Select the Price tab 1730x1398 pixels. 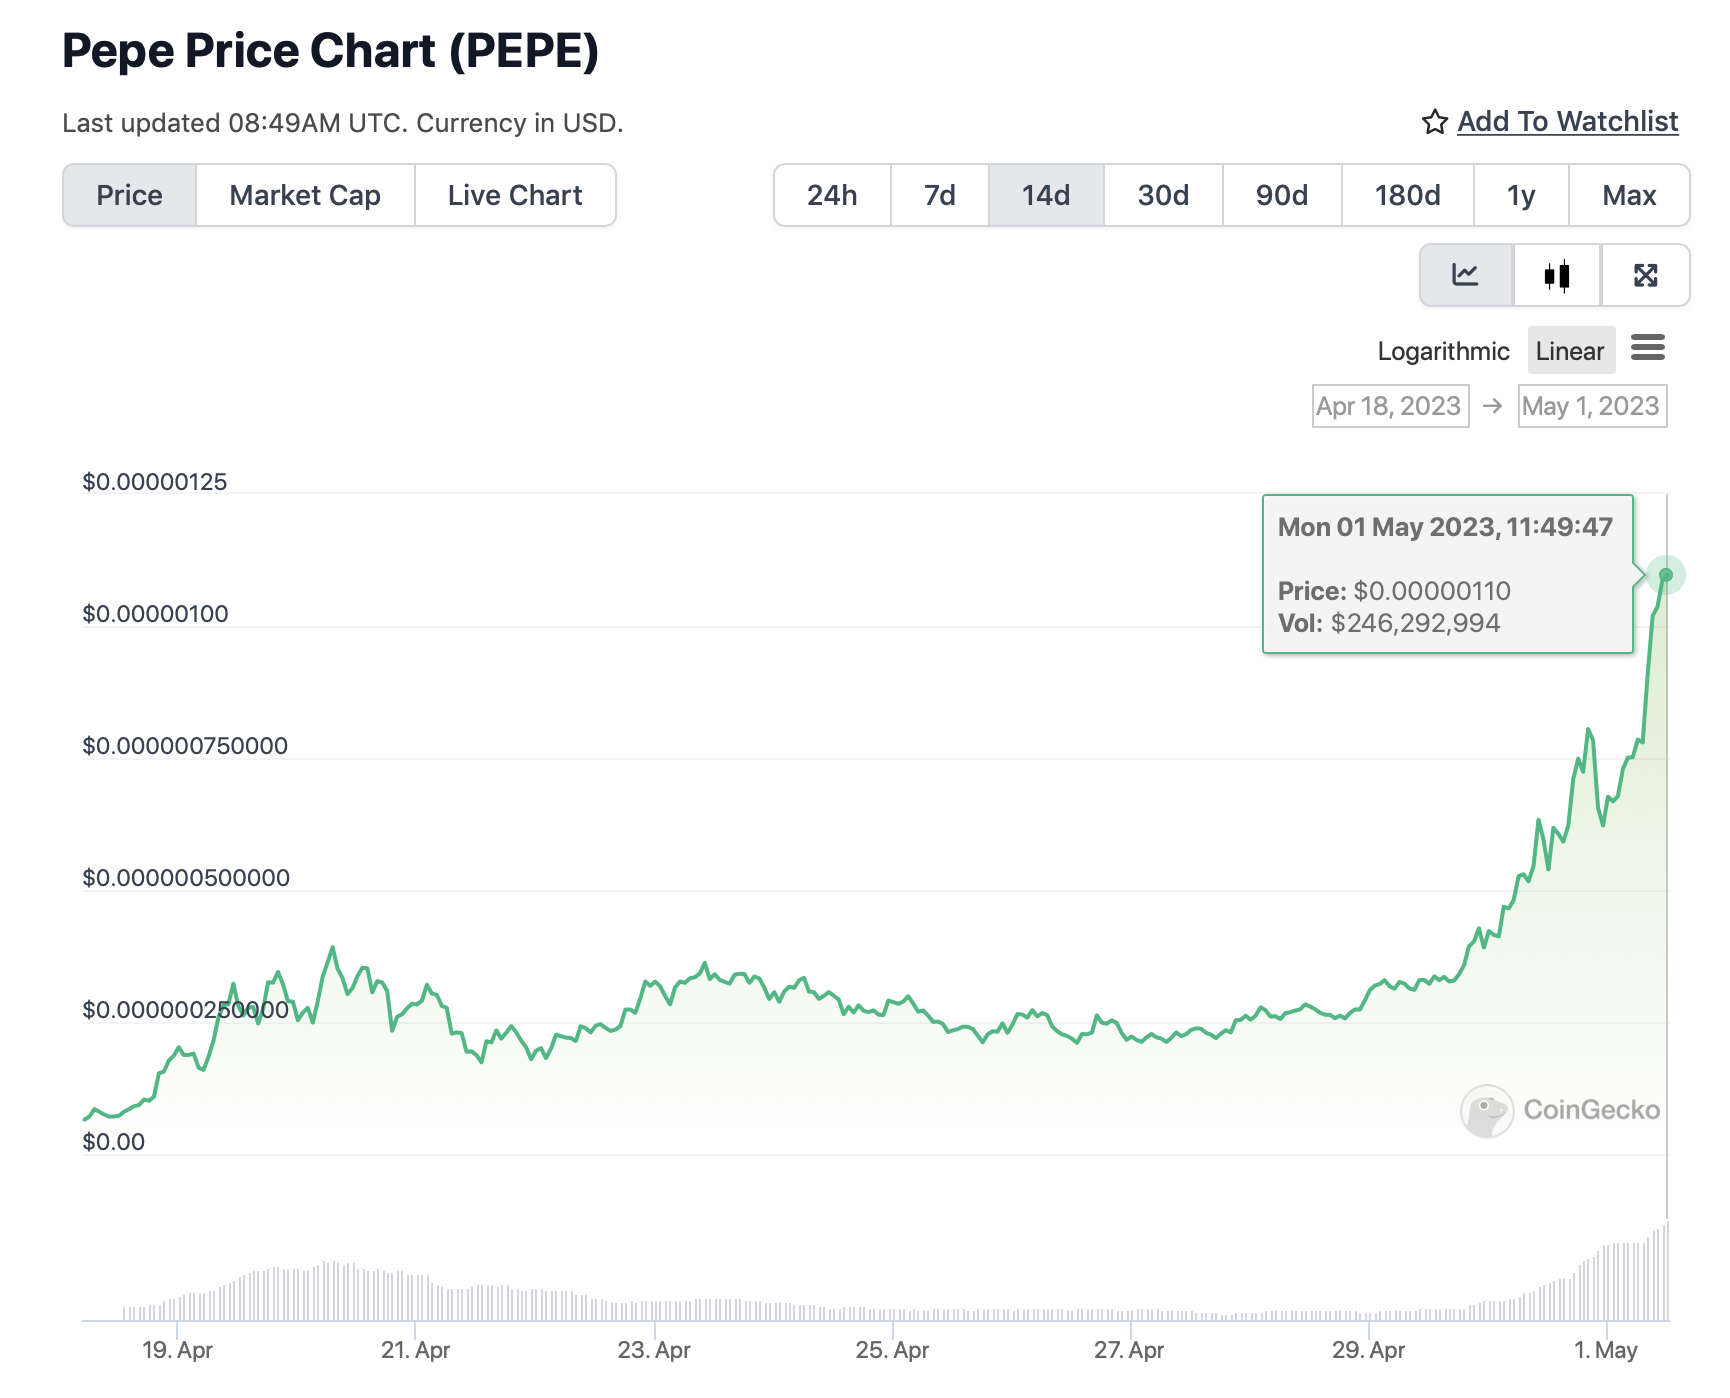130,195
